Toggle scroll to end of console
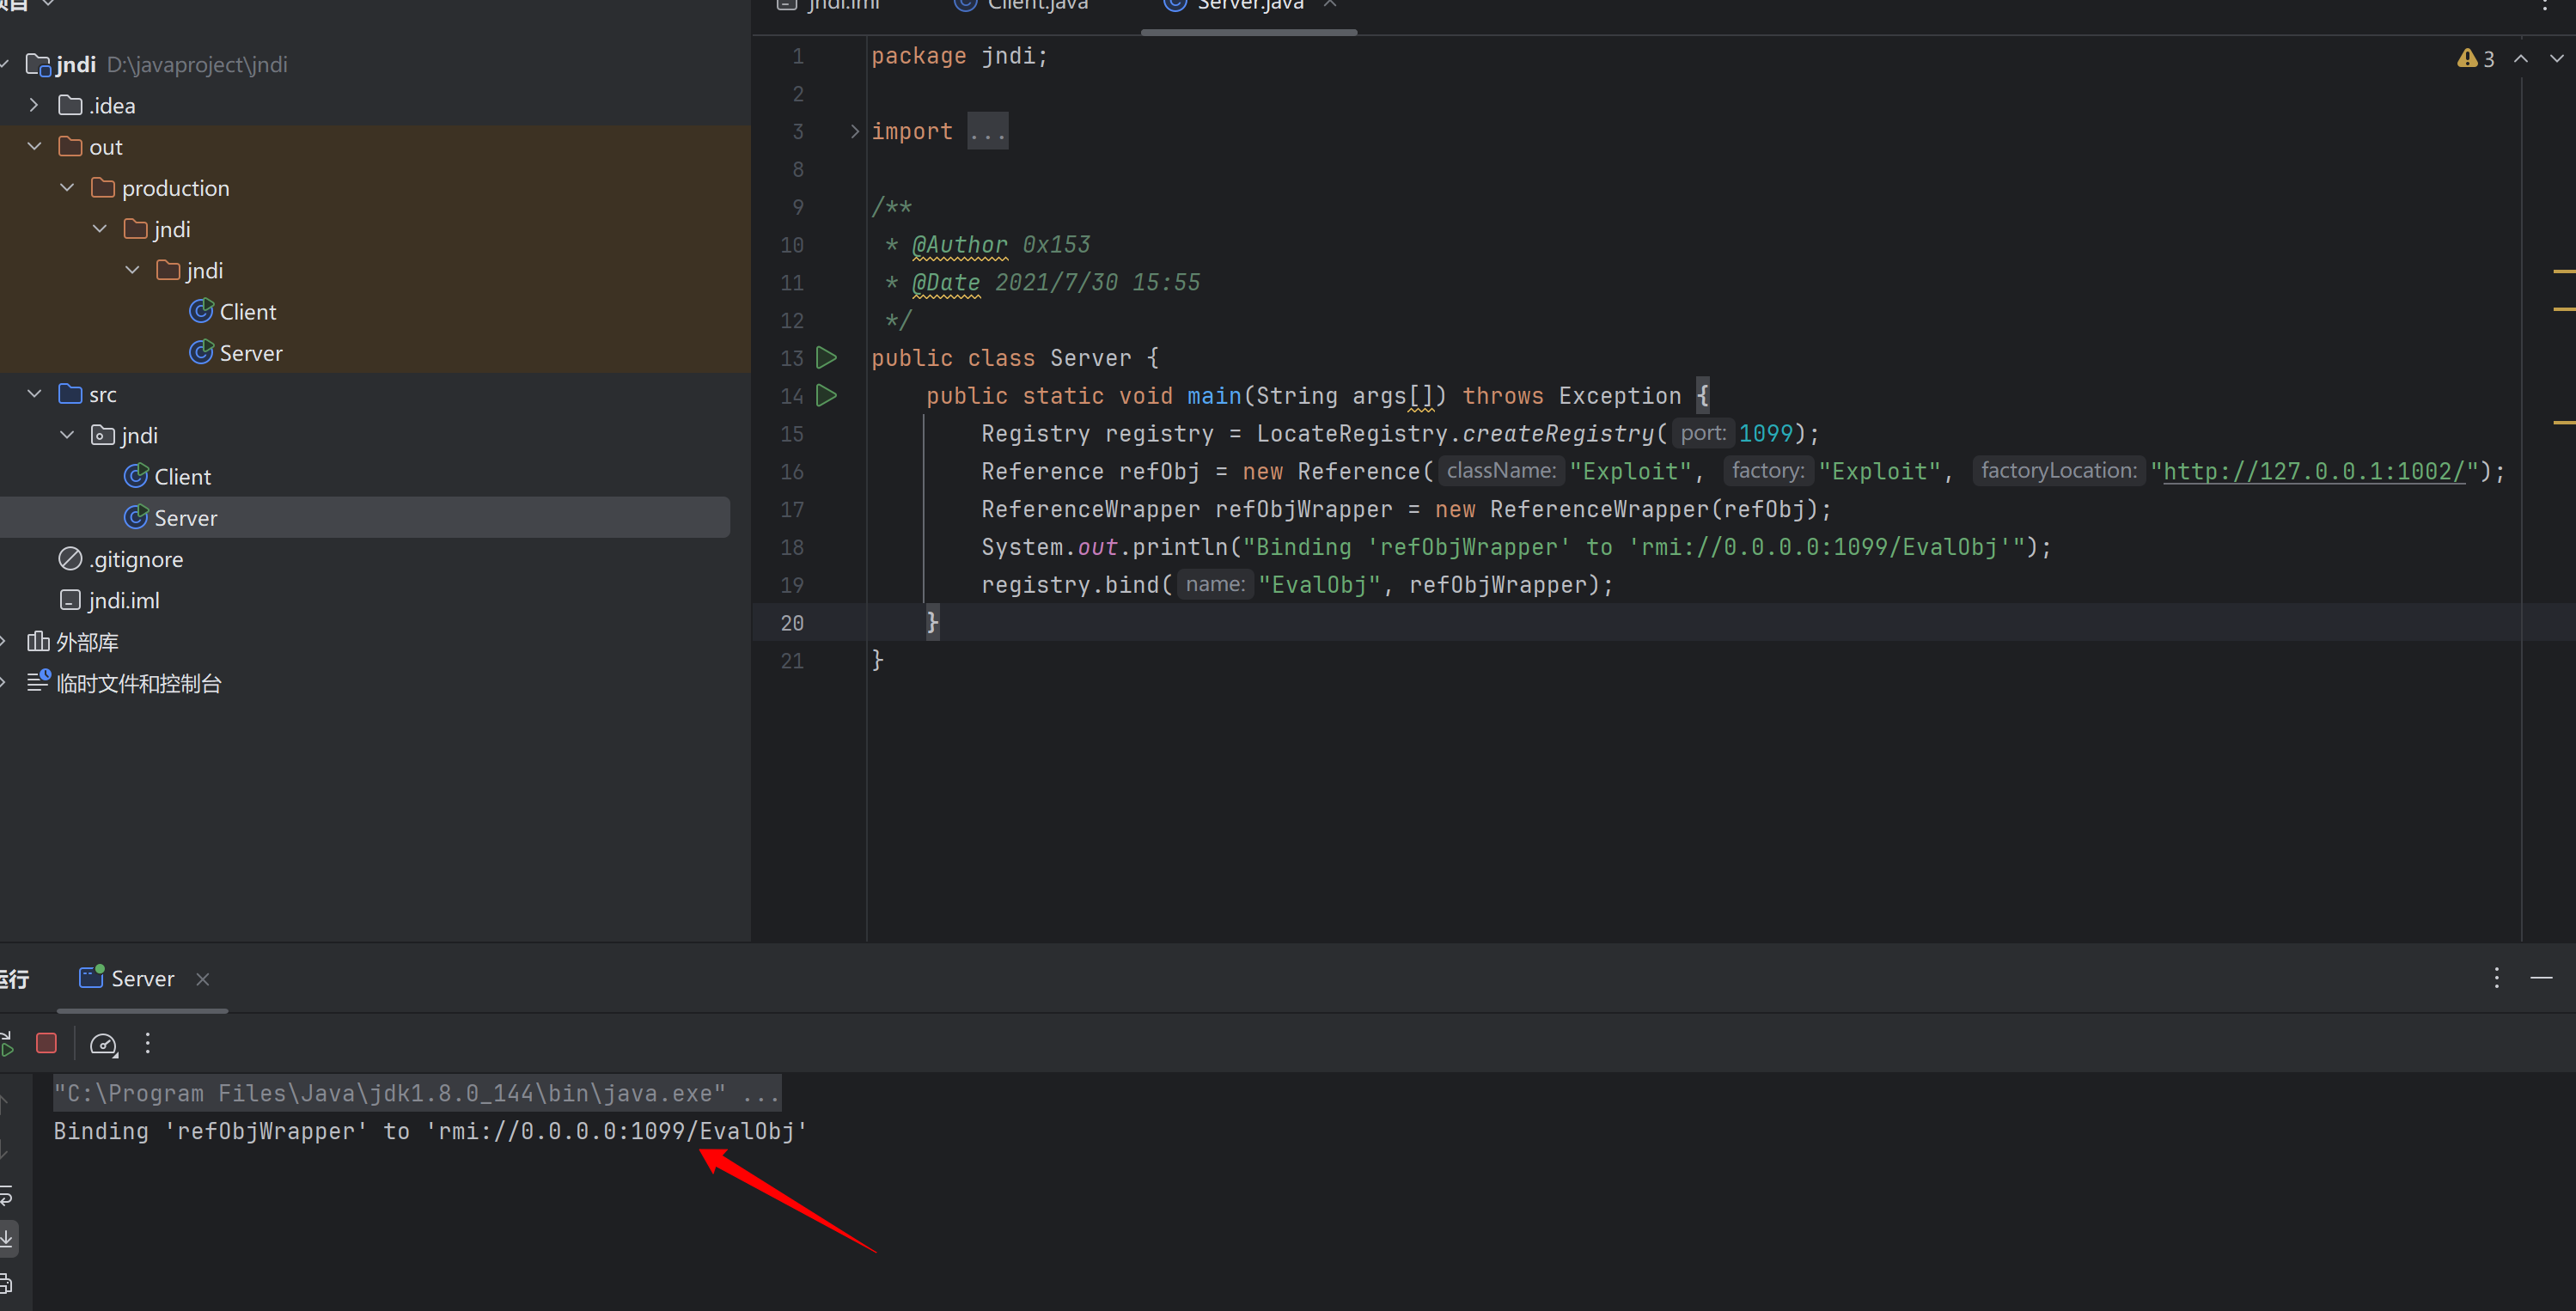The height and width of the screenshot is (1311, 2576). pos(7,1238)
